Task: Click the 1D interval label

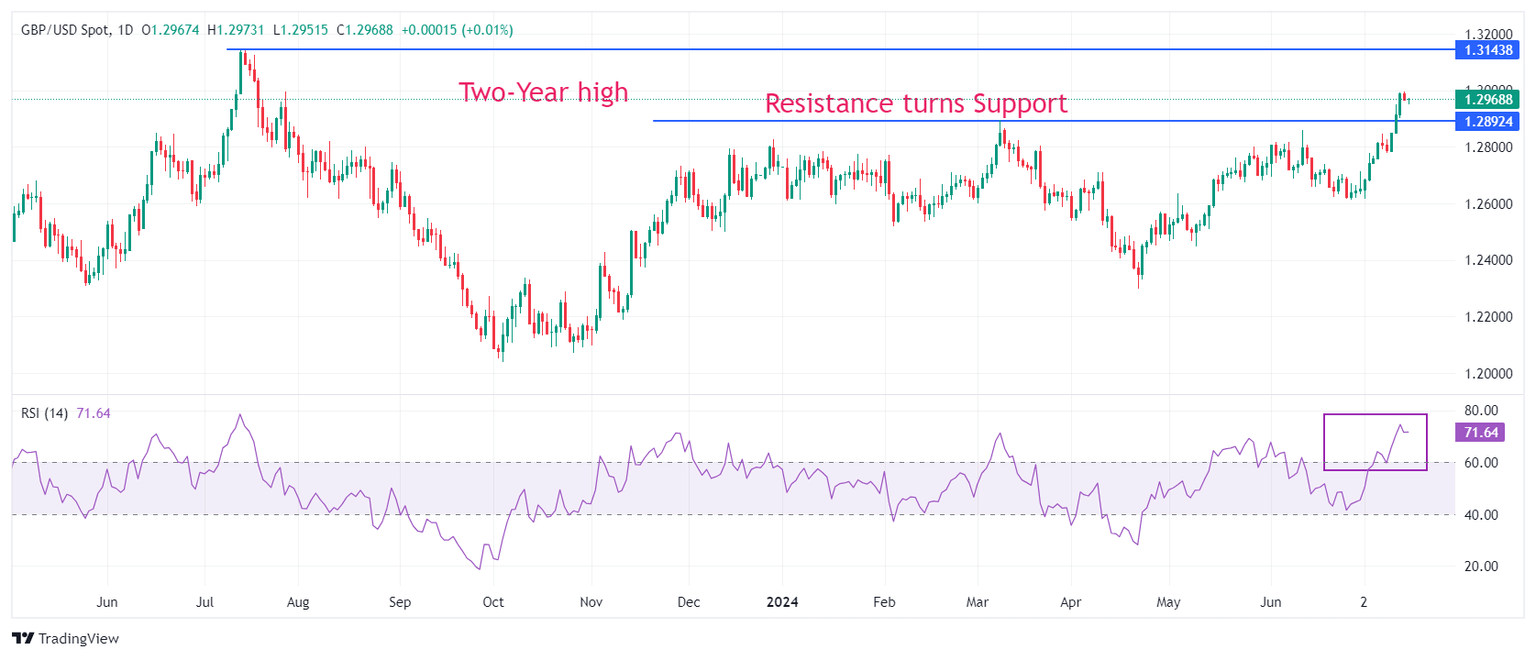Action: (126, 31)
